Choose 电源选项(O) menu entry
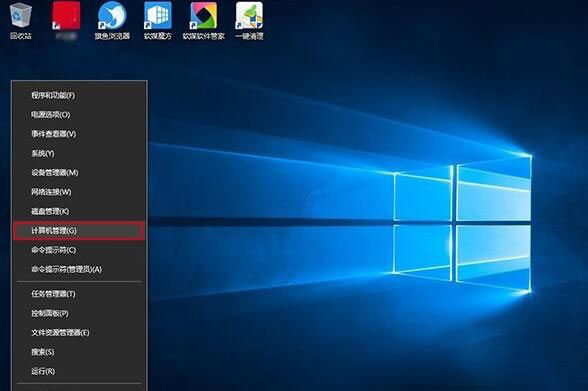 (79, 115)
